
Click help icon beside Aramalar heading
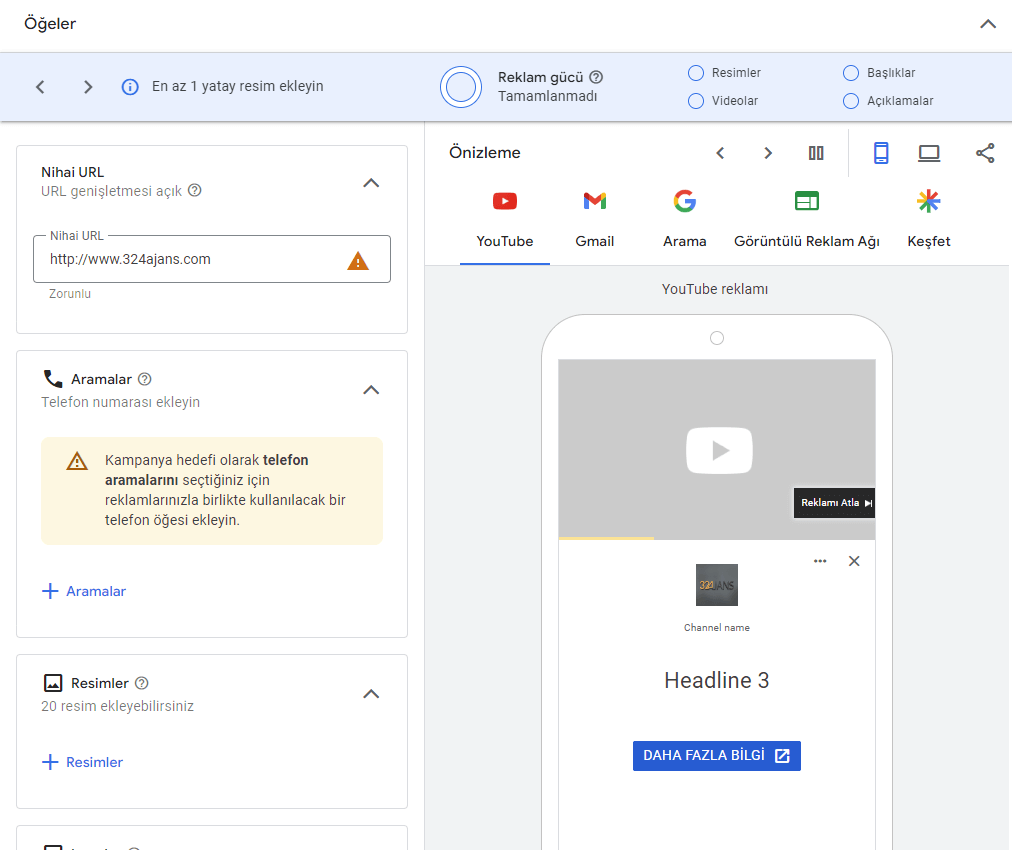[145, 379]
